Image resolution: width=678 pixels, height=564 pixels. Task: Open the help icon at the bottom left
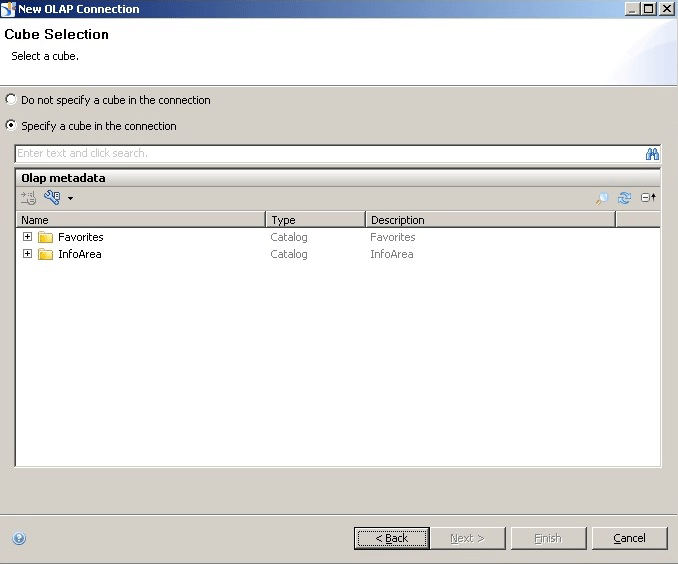click(19, 538)
